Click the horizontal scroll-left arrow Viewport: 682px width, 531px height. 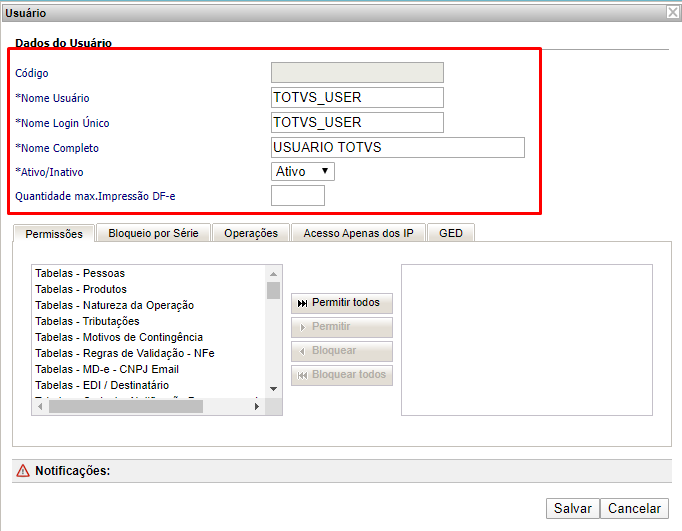pyautogui.click(x=40, y=407)
